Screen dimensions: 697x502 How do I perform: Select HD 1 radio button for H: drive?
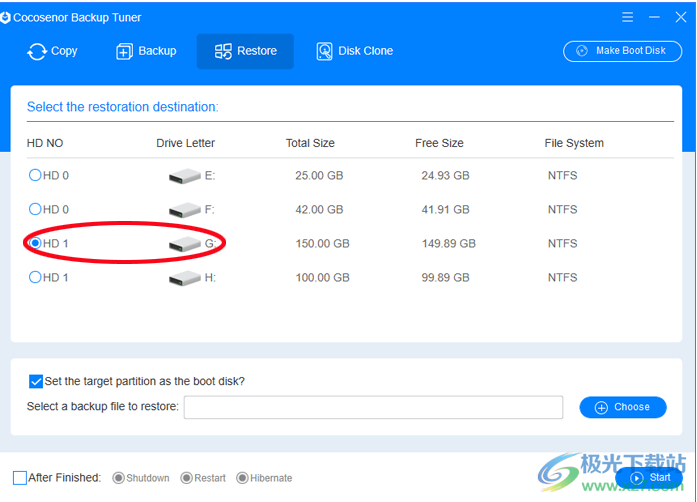(x=35, y=277)
